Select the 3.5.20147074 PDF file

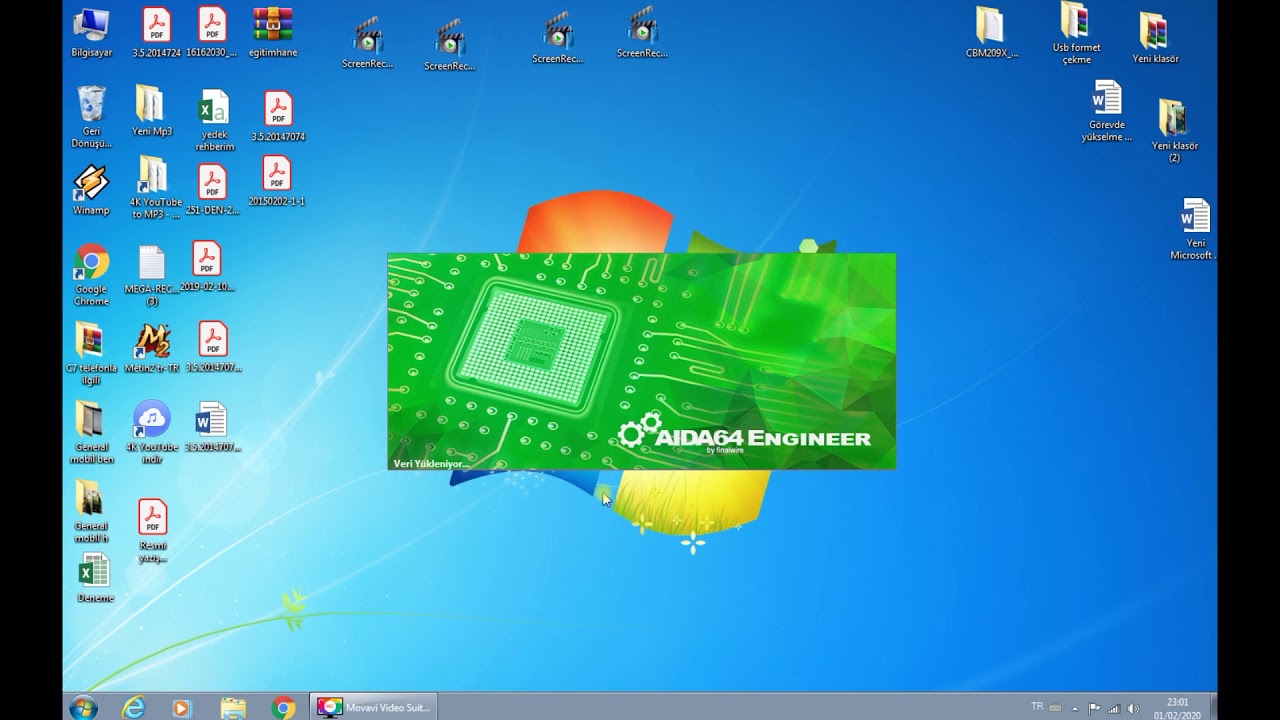pyautogui.click(x=278, y=117)
